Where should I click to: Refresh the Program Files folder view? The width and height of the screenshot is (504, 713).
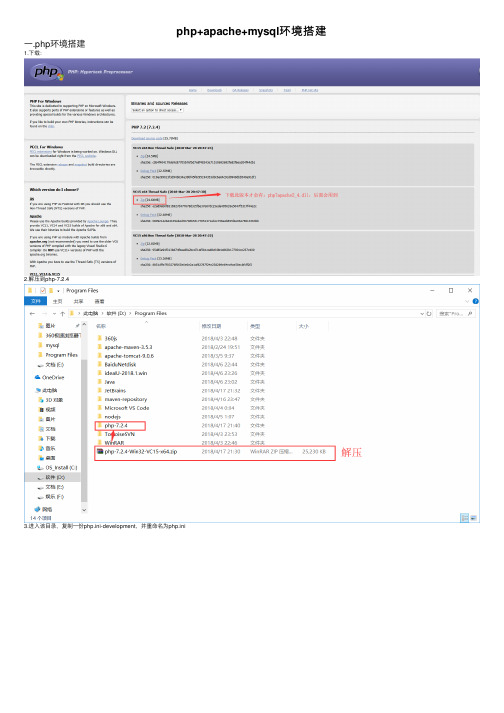pos(429,313)
